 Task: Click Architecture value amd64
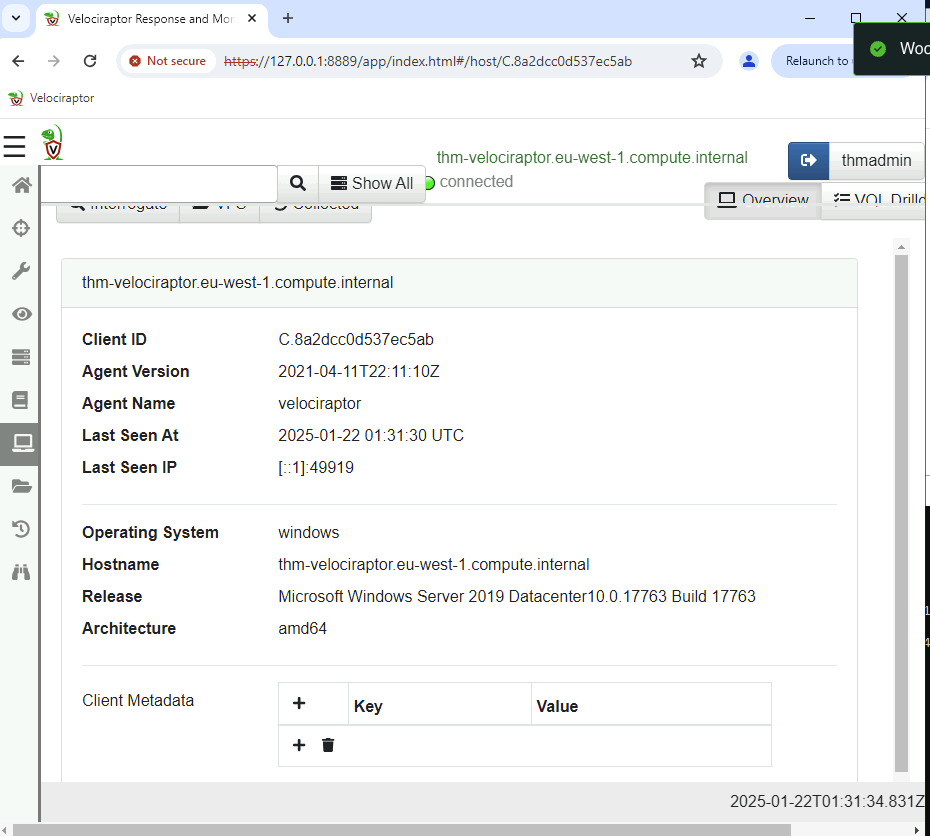[302, 628]
